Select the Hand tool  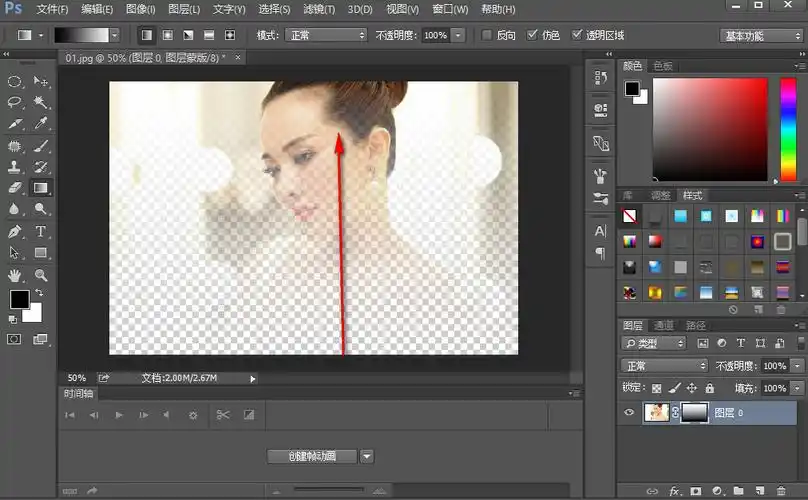point(15,275)
